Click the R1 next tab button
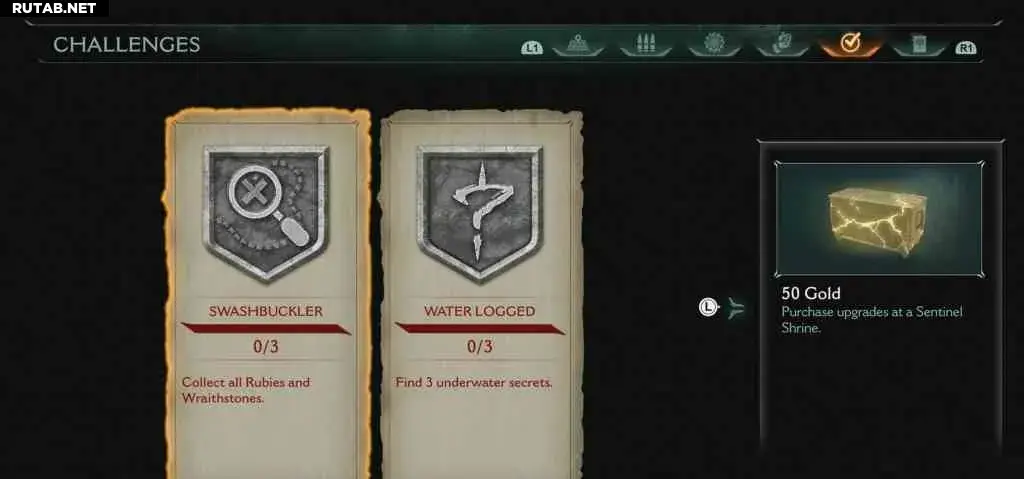This screenshot has width=1024, height=479. [965, 48]
